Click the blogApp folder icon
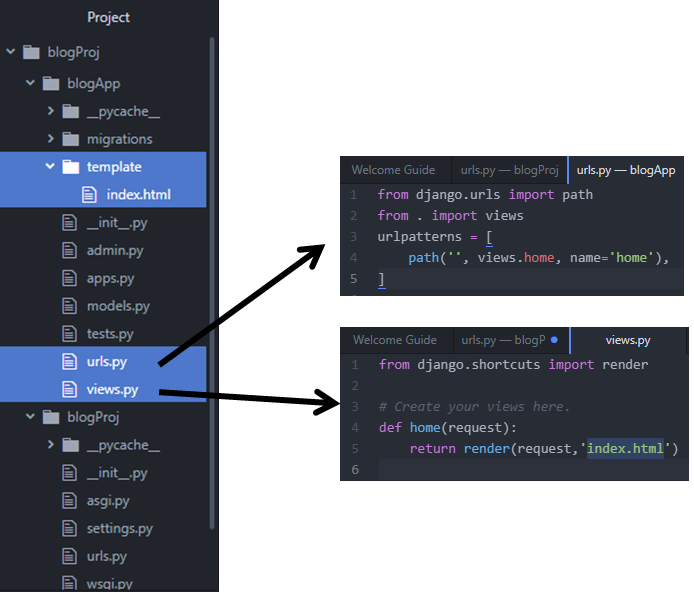The height and width of the screenshot is (592, 694). 50,84
